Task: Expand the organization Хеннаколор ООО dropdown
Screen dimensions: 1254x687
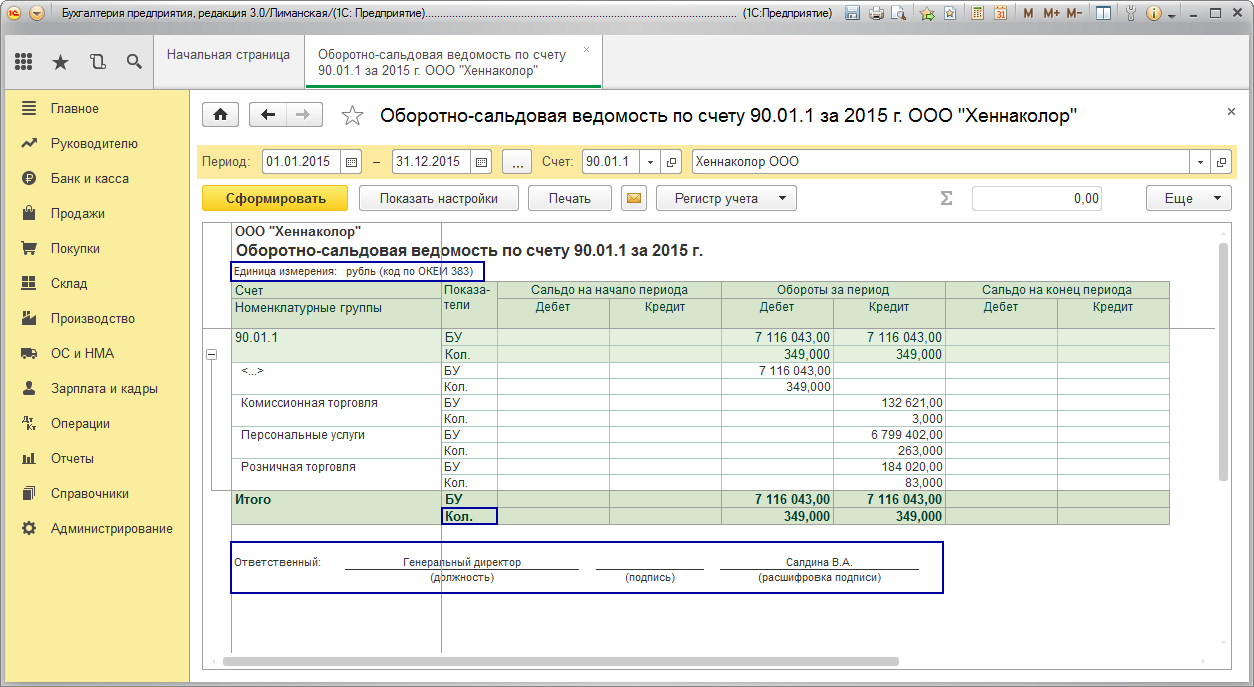Action: [x=1199, y=162]
